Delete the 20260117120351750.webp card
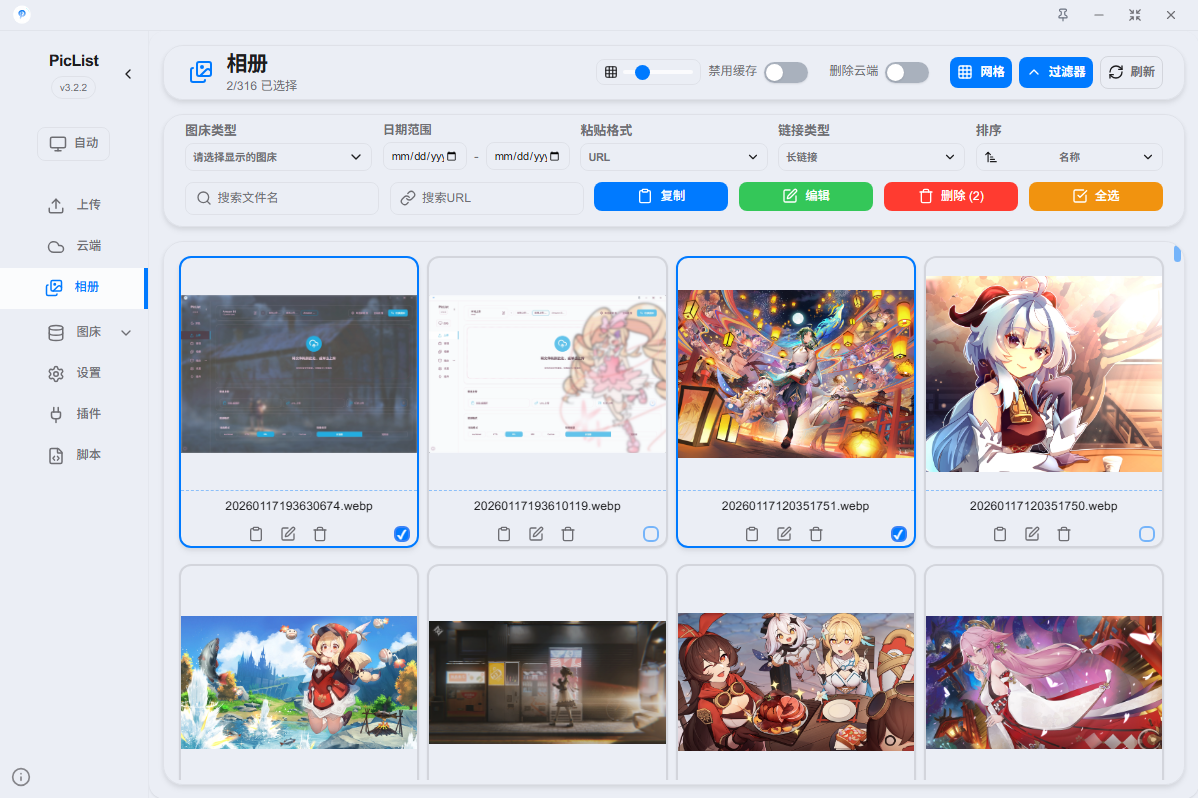The width and height of the screenshot is (1198, 798). [x=1064, y=534]
